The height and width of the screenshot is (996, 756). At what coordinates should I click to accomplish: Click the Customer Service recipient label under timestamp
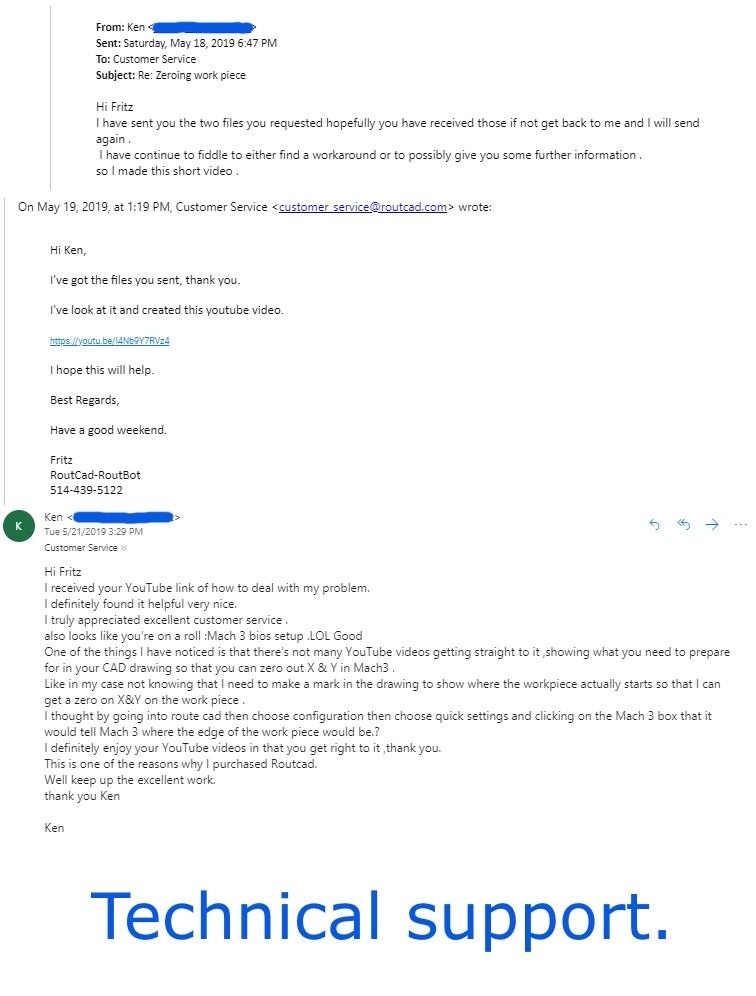click(x=81, y=548)
